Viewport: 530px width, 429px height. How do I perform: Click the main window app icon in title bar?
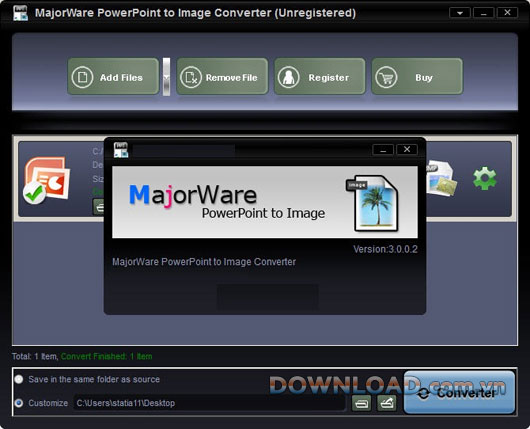point(20,13)
